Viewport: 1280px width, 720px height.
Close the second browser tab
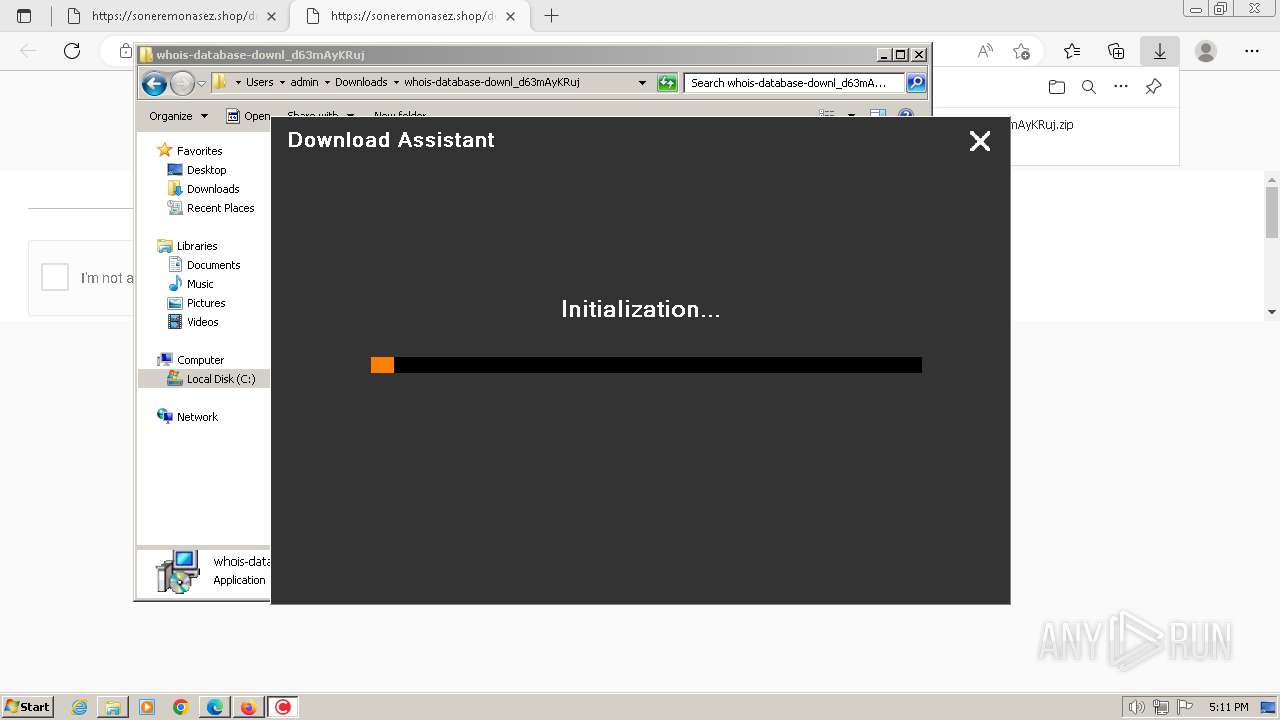(512, 16)
